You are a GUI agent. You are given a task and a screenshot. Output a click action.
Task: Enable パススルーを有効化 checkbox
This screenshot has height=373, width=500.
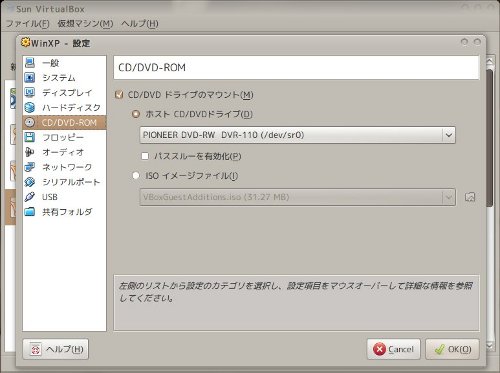pyautogui.click(x=145, y=156)
